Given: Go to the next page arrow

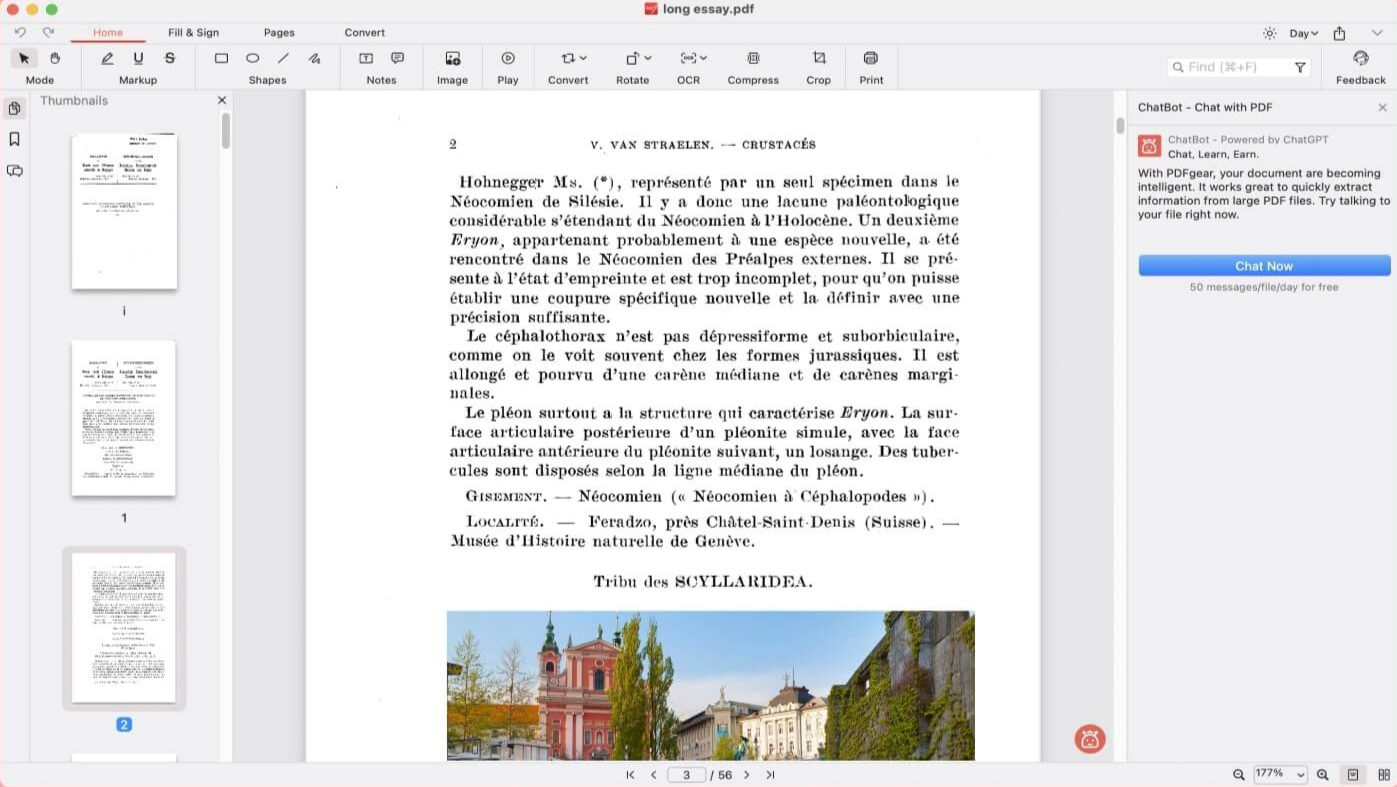Looking at the screenshot, I should pyautogui.click(x=746, y=775).
